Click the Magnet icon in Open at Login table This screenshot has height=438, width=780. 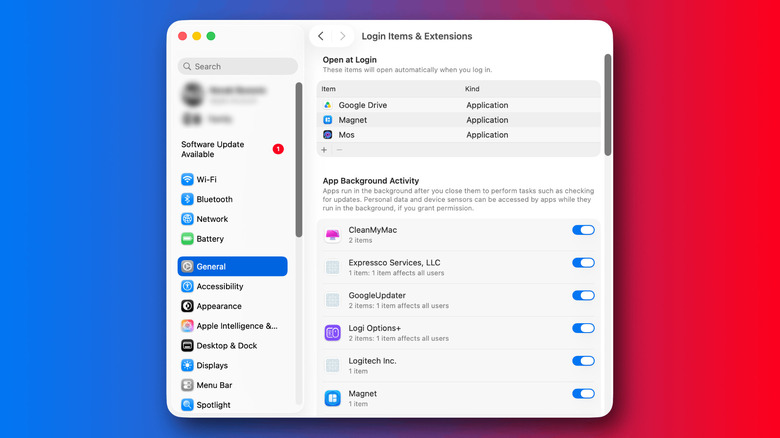pyautogui.click(x=328, y=120)
